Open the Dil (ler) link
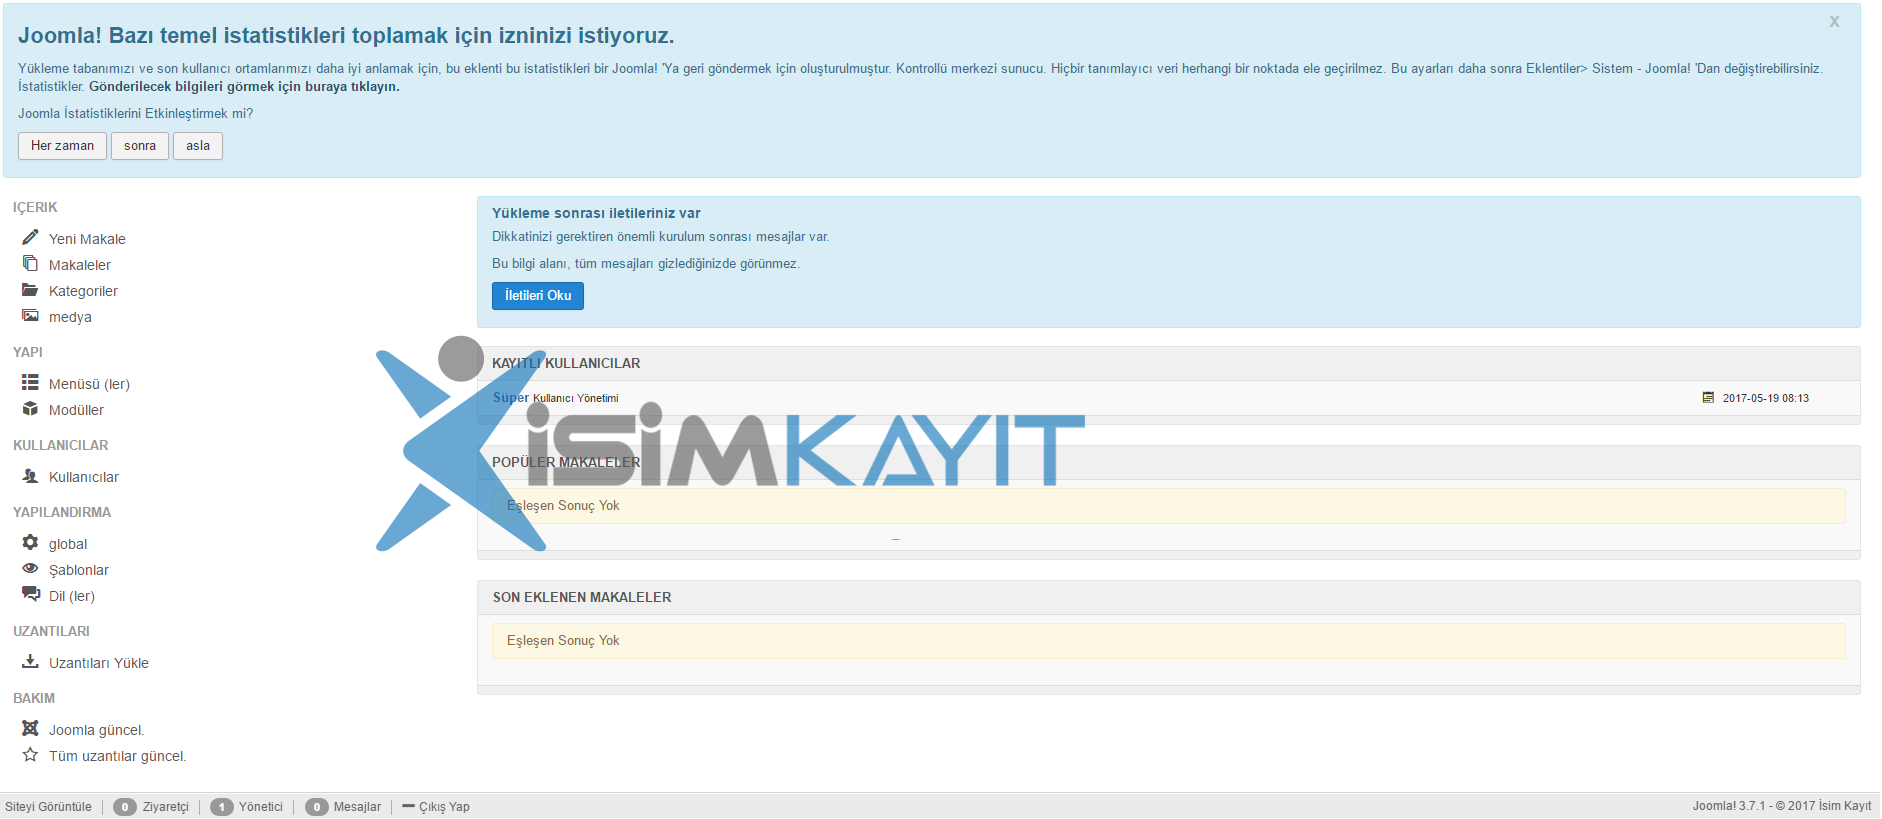1882x819 pixels. pos(72,596)
